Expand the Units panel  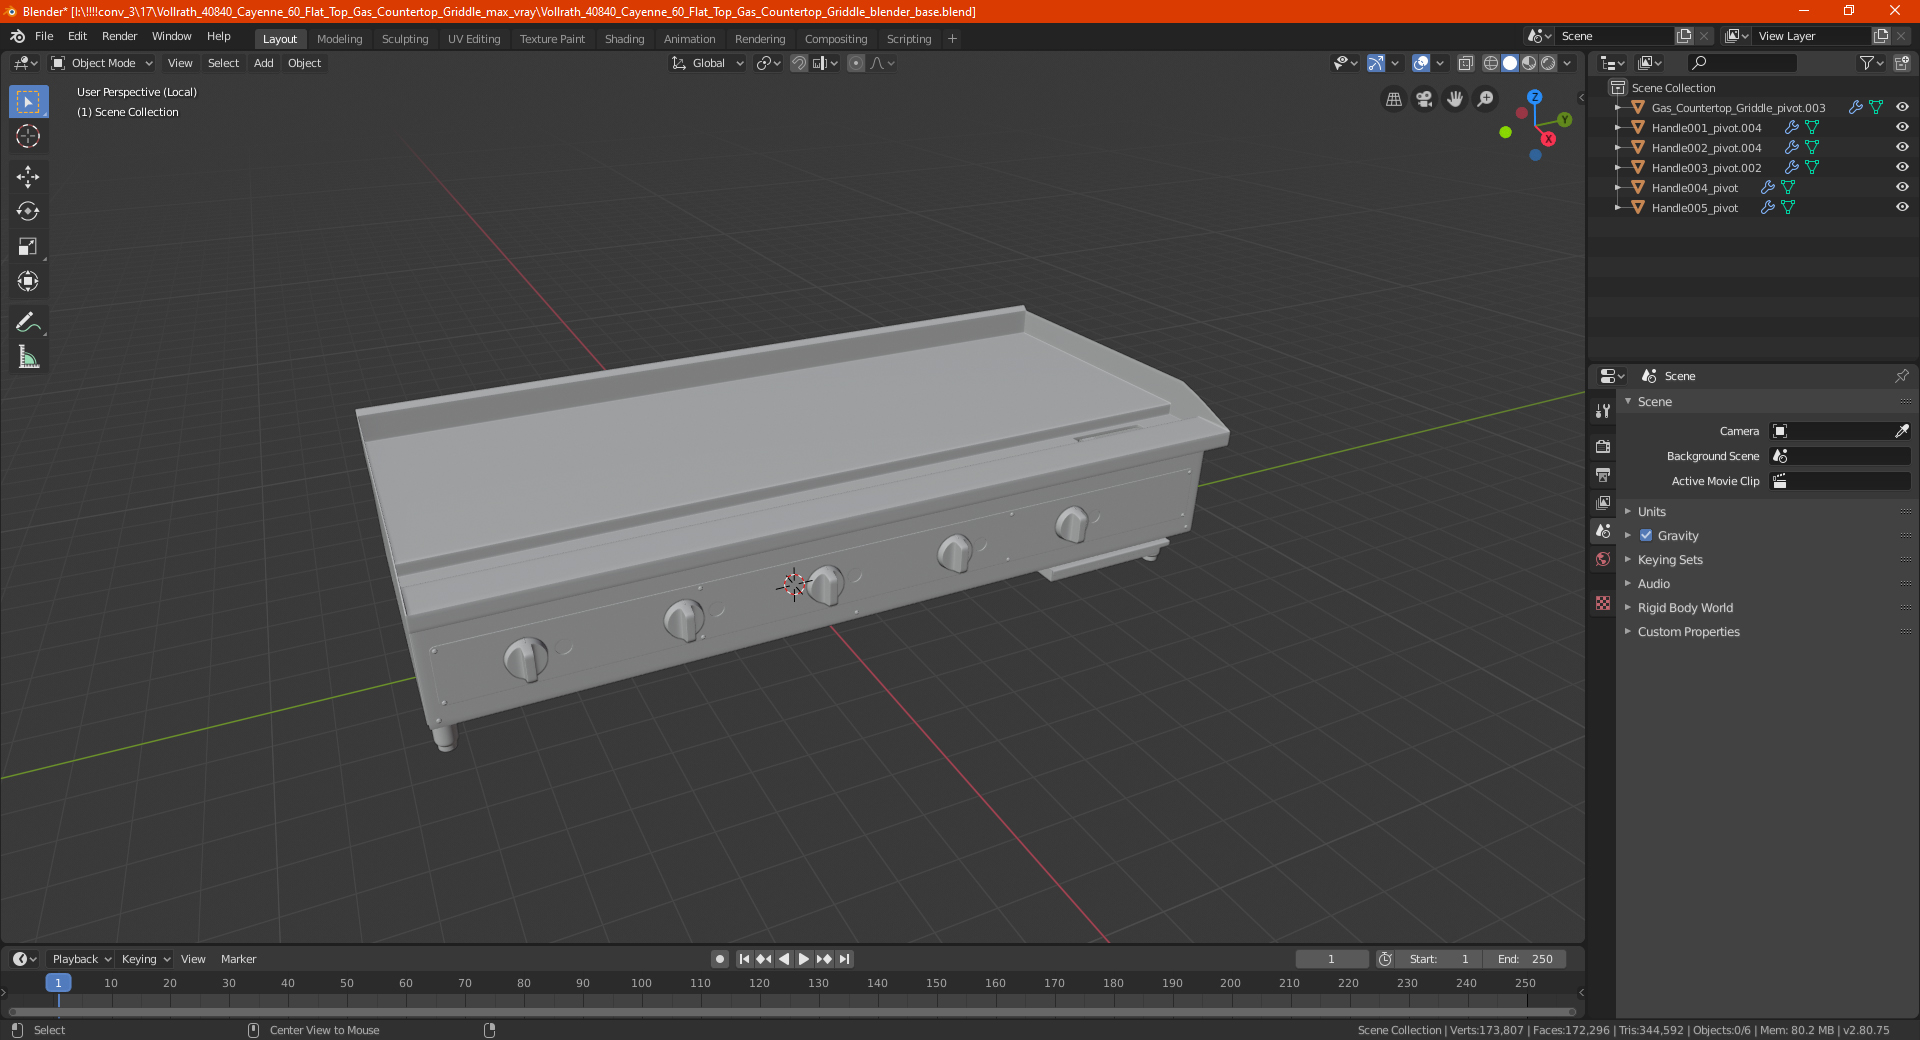[1651, 511]
